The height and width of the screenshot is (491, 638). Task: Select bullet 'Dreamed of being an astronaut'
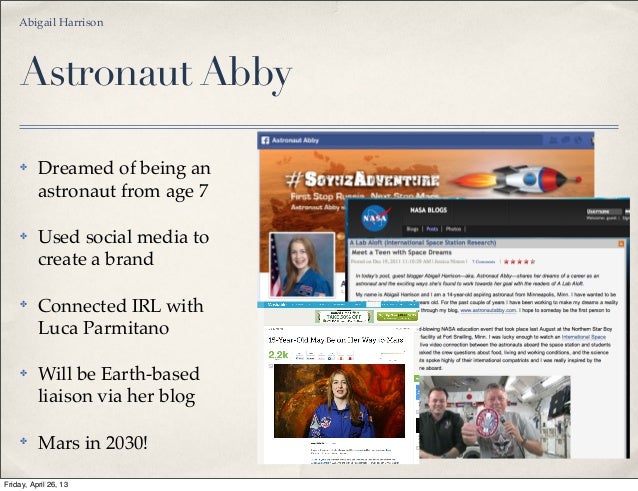click(124, 179)
